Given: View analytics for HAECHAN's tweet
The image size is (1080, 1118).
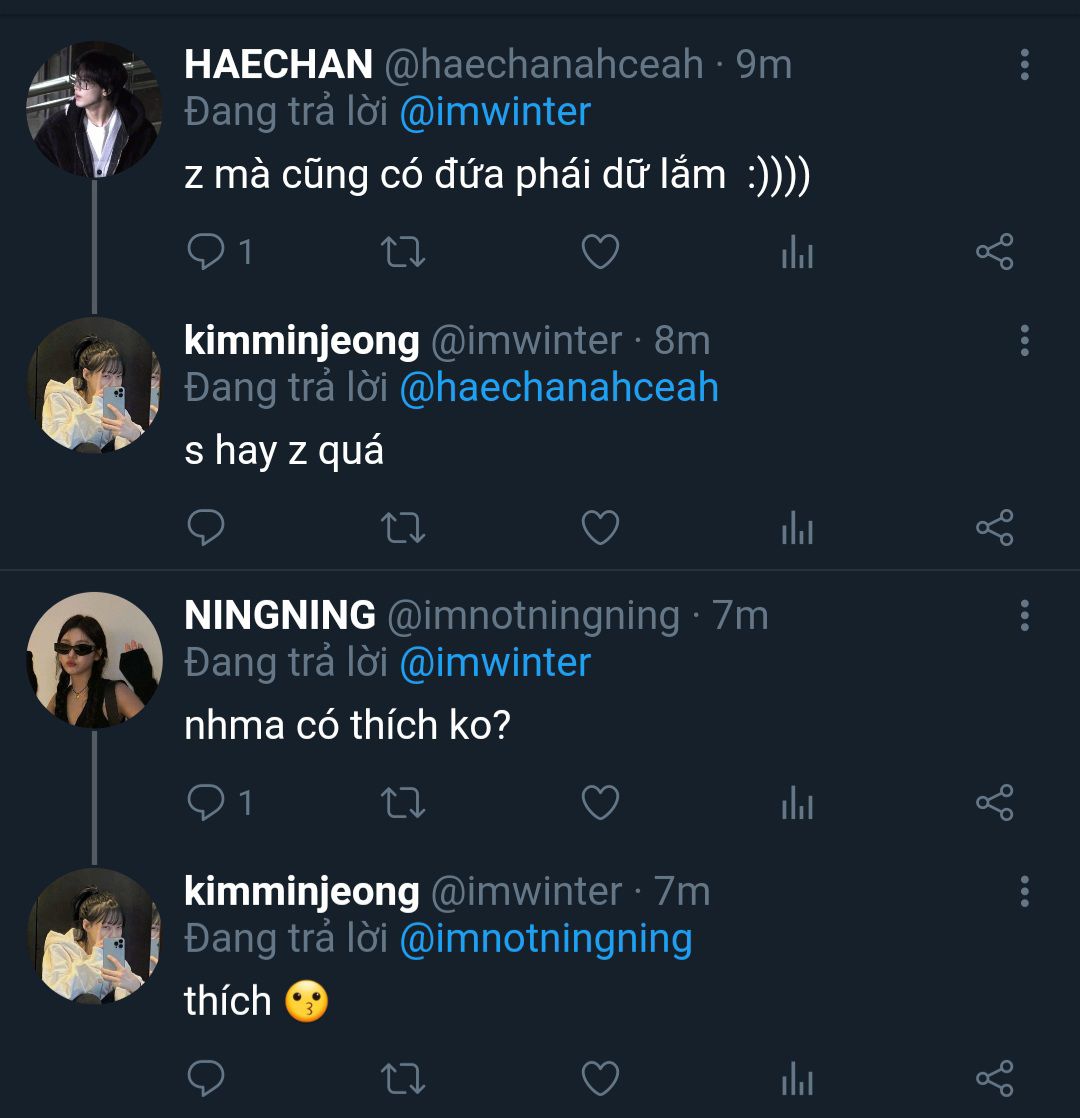Looking at the screenshot, I should click(x=797, y=251).
